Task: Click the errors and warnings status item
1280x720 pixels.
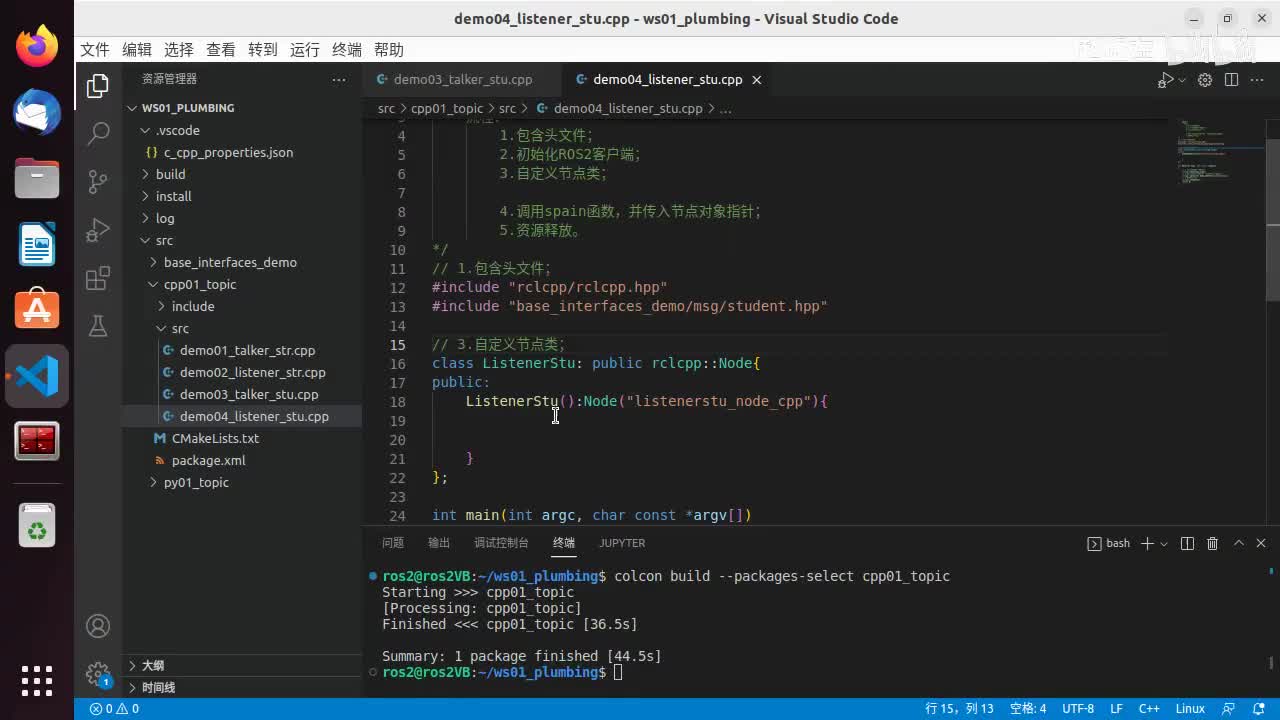Action: 114,709
